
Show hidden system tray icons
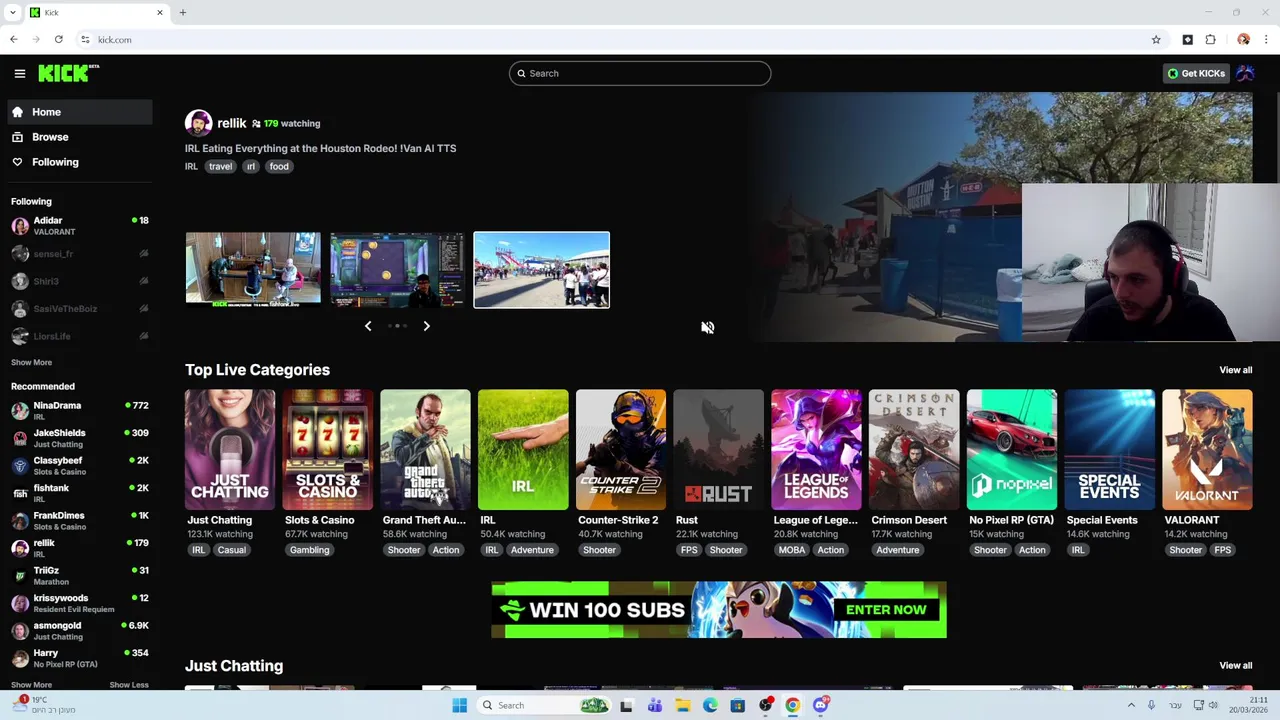[1131, 705]
